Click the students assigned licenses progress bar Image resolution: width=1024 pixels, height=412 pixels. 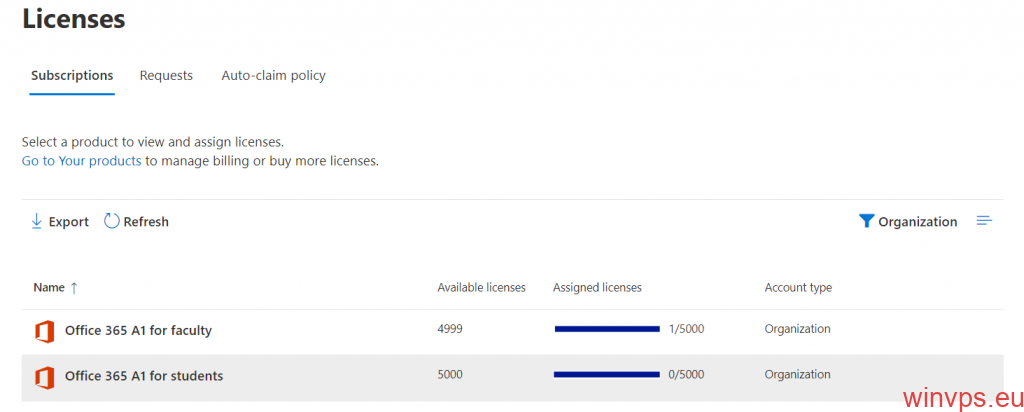(607, 375)
